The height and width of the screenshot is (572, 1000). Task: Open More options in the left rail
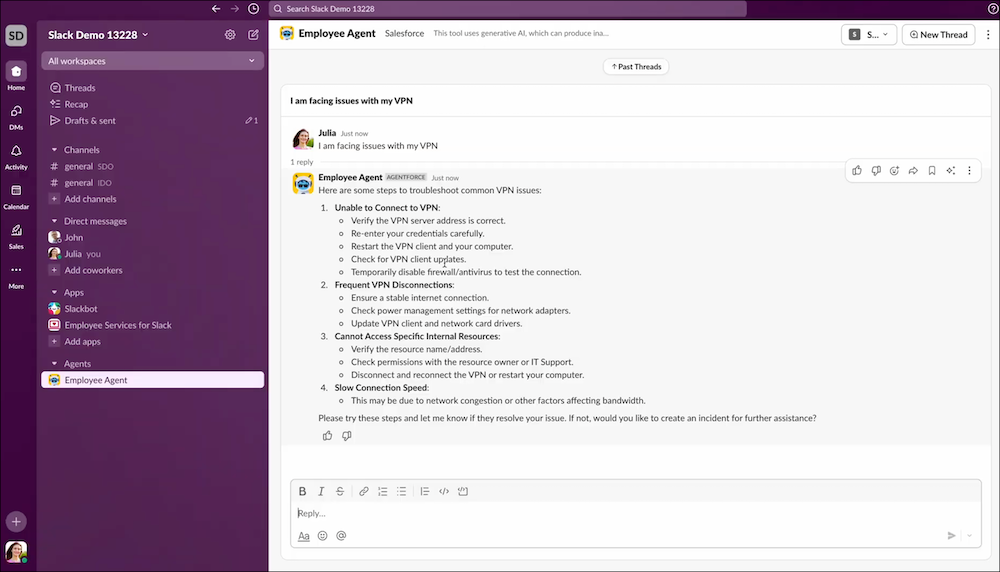[16, 276]
